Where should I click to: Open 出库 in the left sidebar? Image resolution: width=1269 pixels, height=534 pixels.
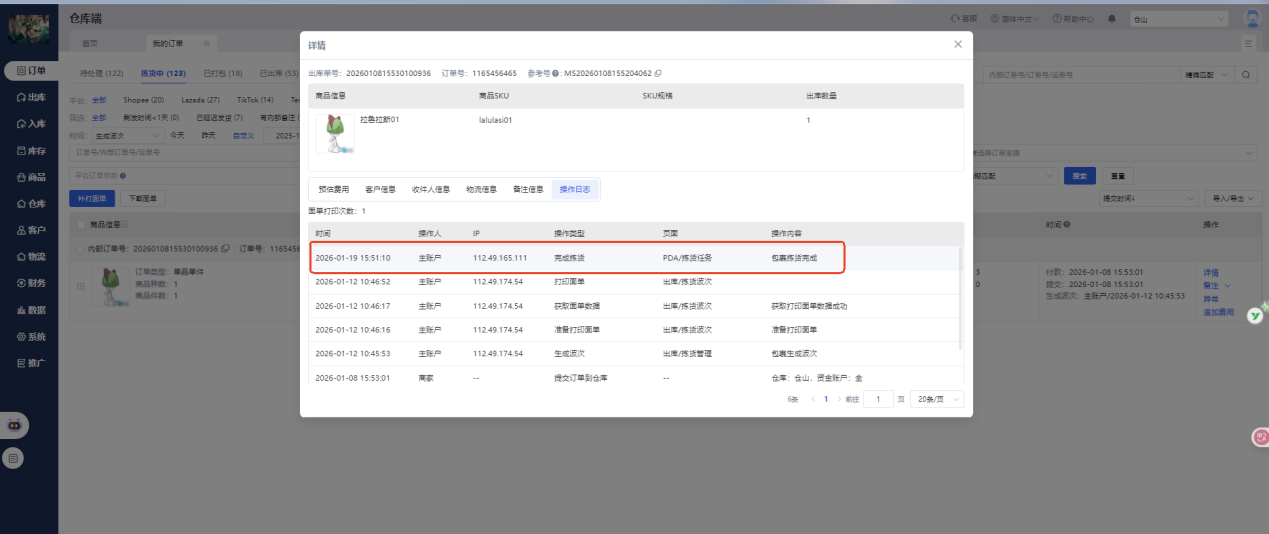pos(30,97)
